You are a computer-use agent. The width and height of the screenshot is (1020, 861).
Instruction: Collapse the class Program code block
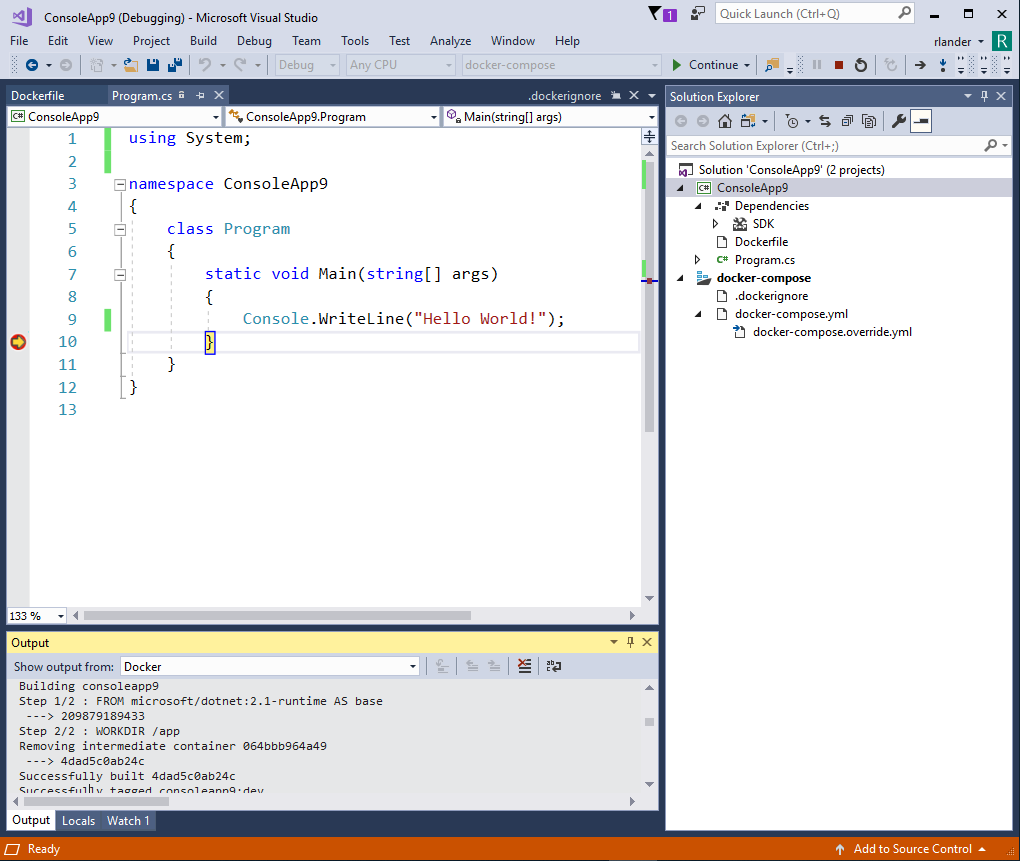[120, 230]
